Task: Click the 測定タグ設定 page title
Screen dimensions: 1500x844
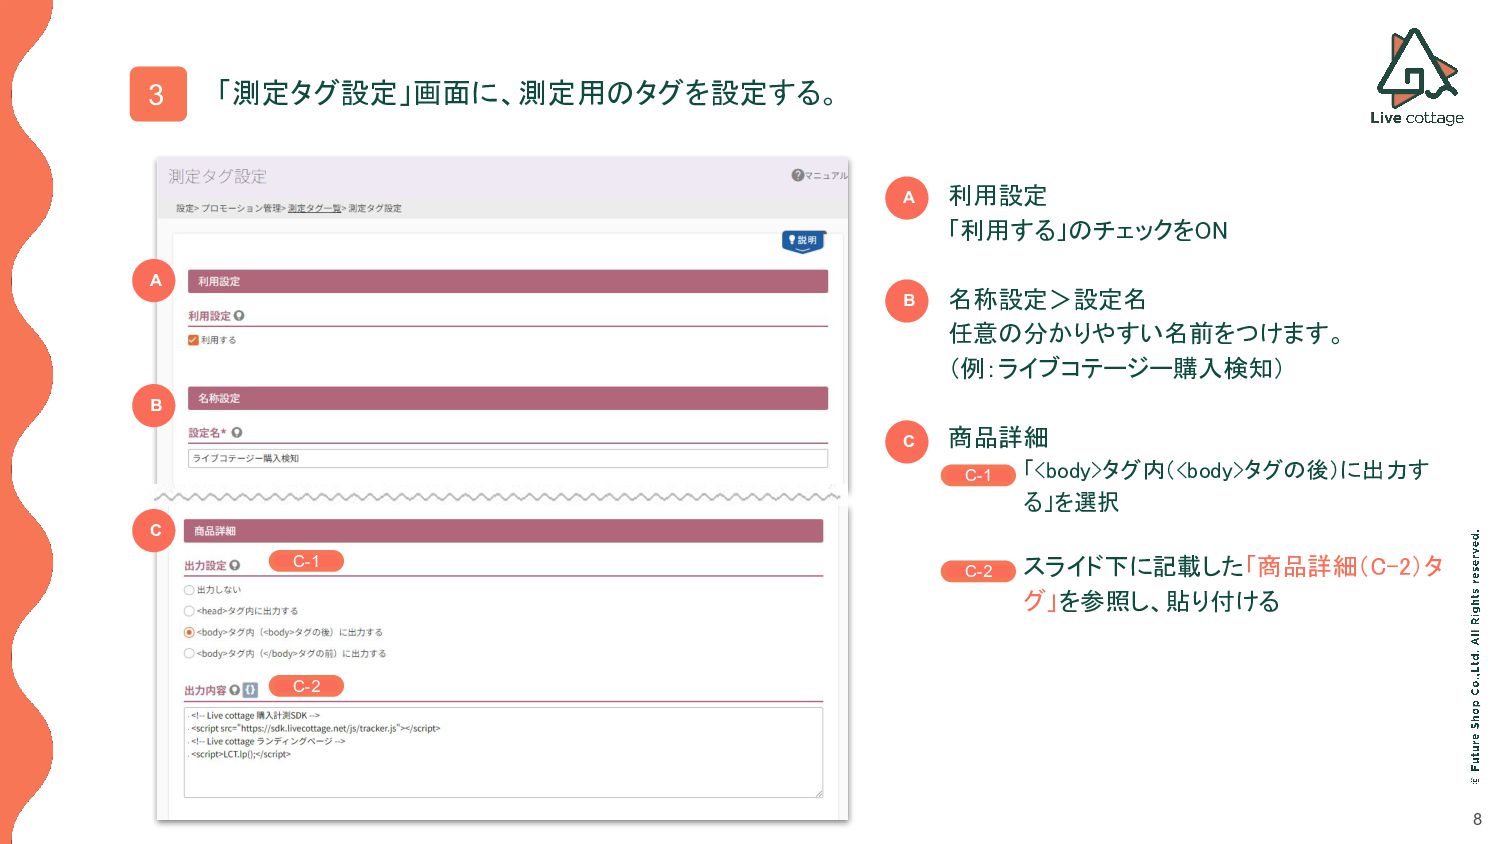Action: click(x=217, y=176)
